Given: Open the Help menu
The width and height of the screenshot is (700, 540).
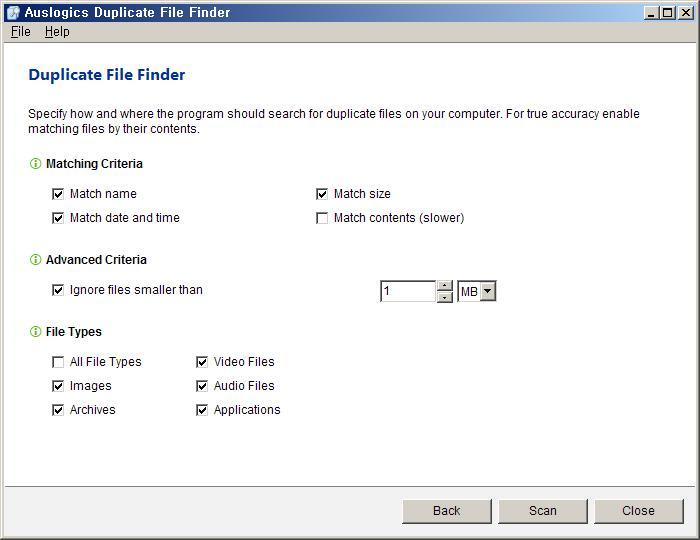Looking at the screenshot, I should (57, 32).
